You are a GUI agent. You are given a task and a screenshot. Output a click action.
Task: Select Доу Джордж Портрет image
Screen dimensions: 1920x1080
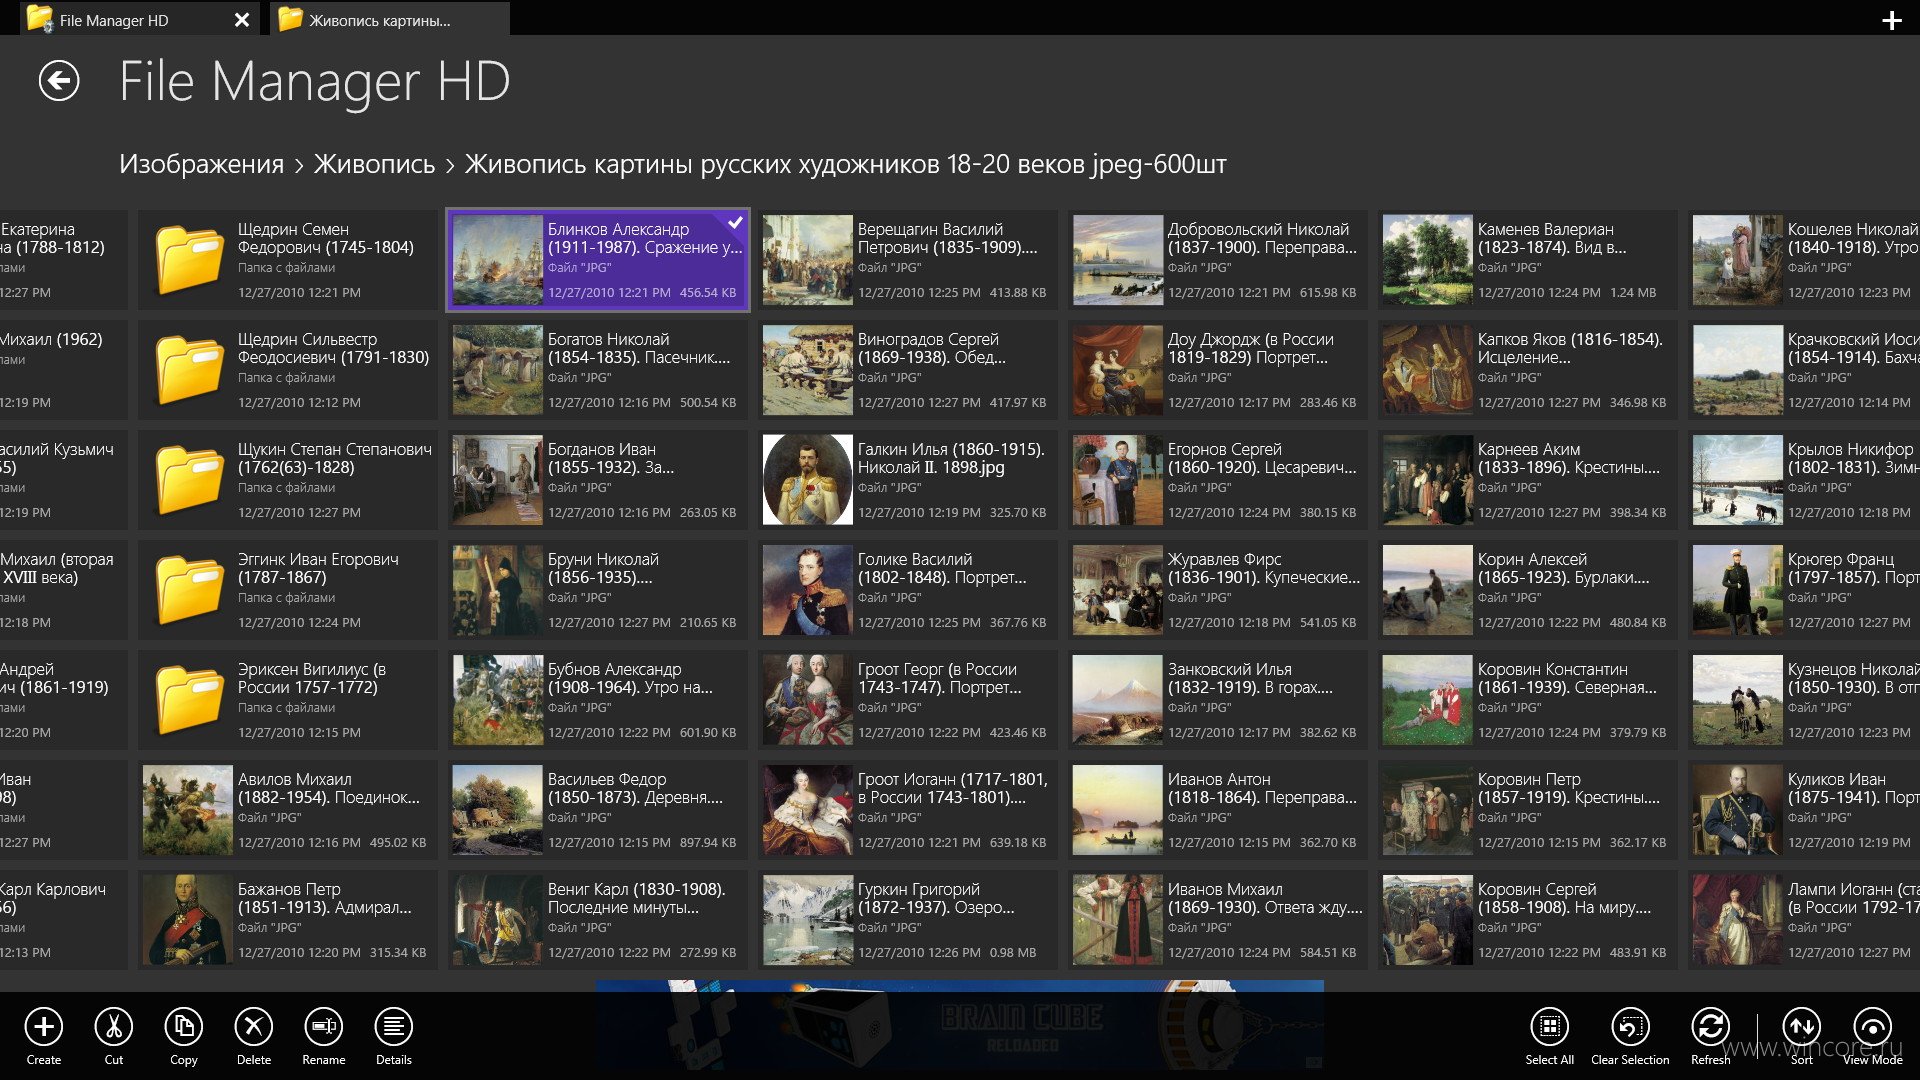point(1218,370)
